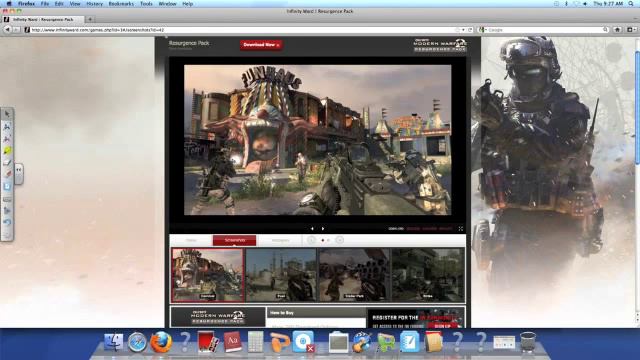Select the Infinity Ward Resurgence Pack tab
Viewport: 640px width, 360px height.
tap(43, 19)
